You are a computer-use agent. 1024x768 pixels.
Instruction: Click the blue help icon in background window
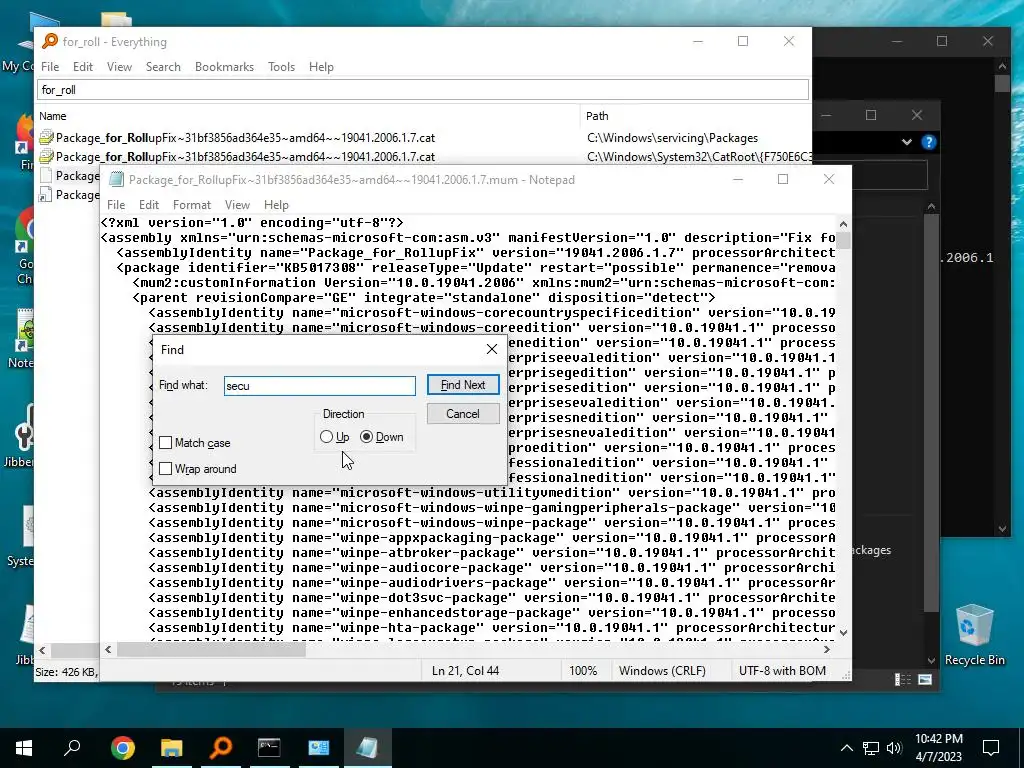[928, 142]
